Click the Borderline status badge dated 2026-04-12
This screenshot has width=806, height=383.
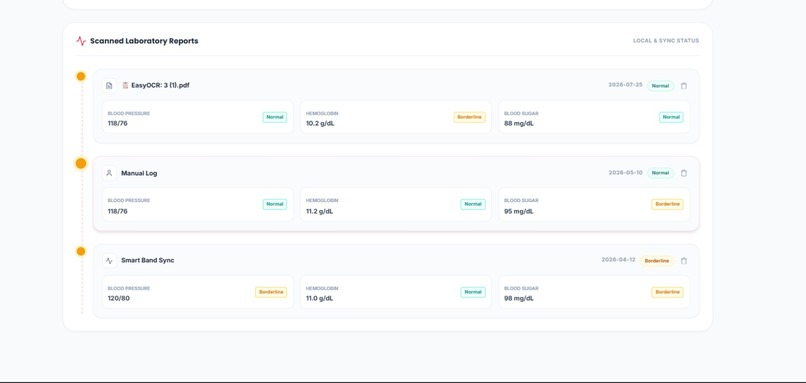click(657, 261)
